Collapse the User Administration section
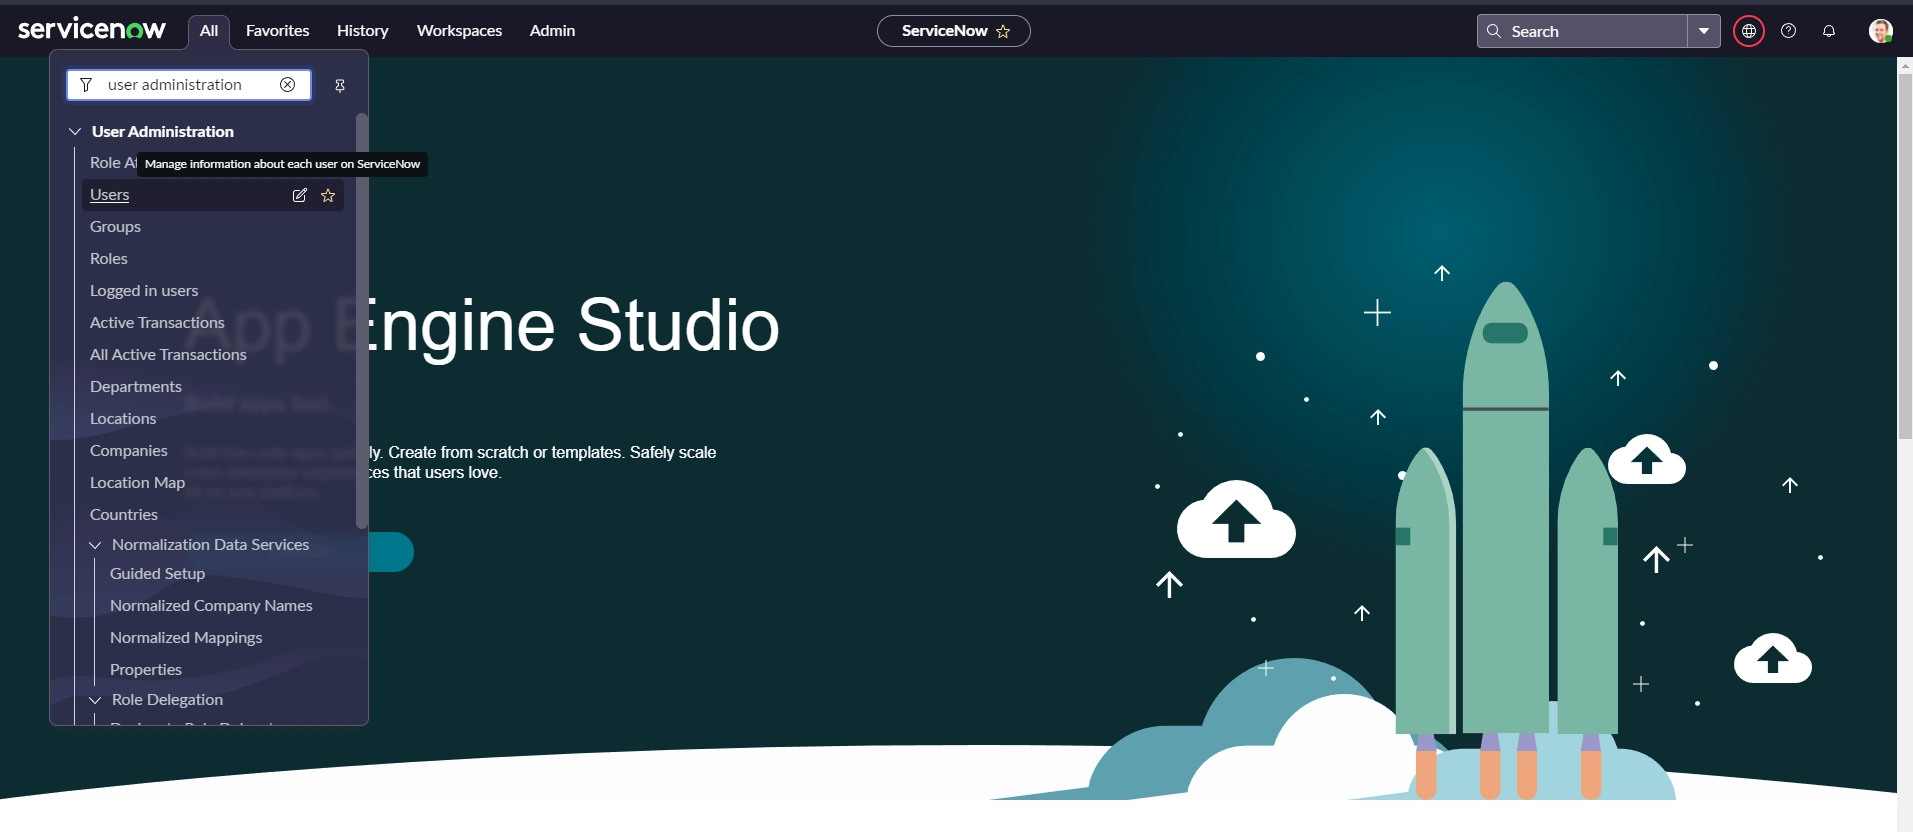 (x=75, y=132)
